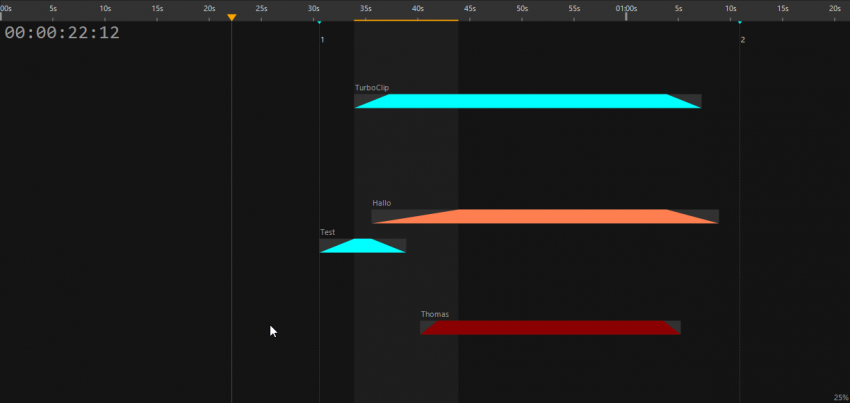Screen dimensions: 850x403
Task: Click the fade-out ramp of Hallo clip
Action: click(693, 217)
